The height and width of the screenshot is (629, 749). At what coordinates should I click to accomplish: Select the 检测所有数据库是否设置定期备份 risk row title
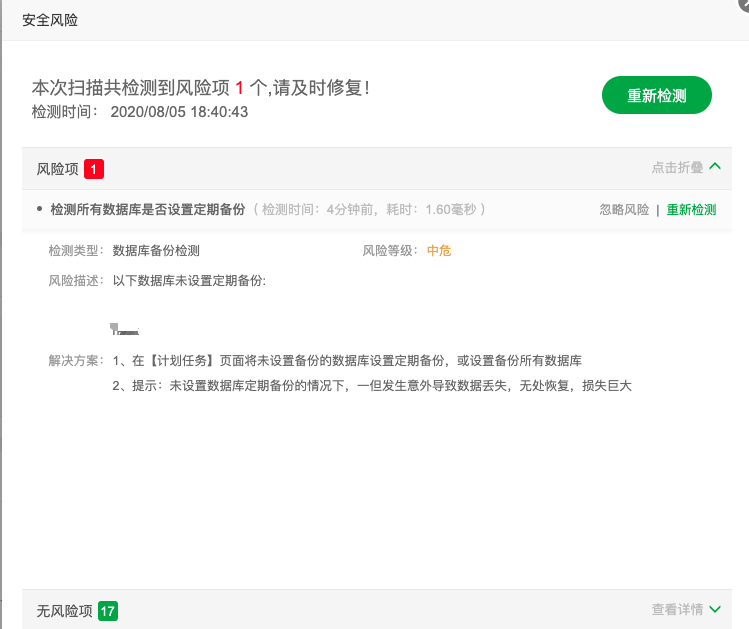click(x=148, y=209)
